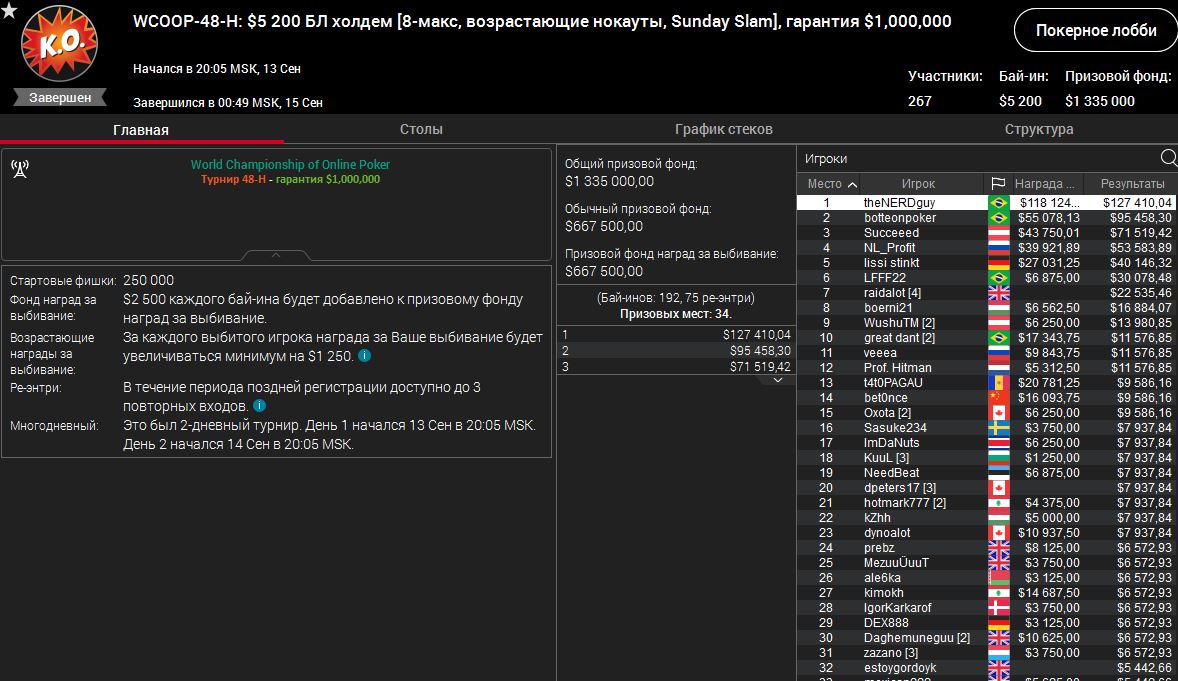Sort by the Результаты column header

click(1132, 184)
